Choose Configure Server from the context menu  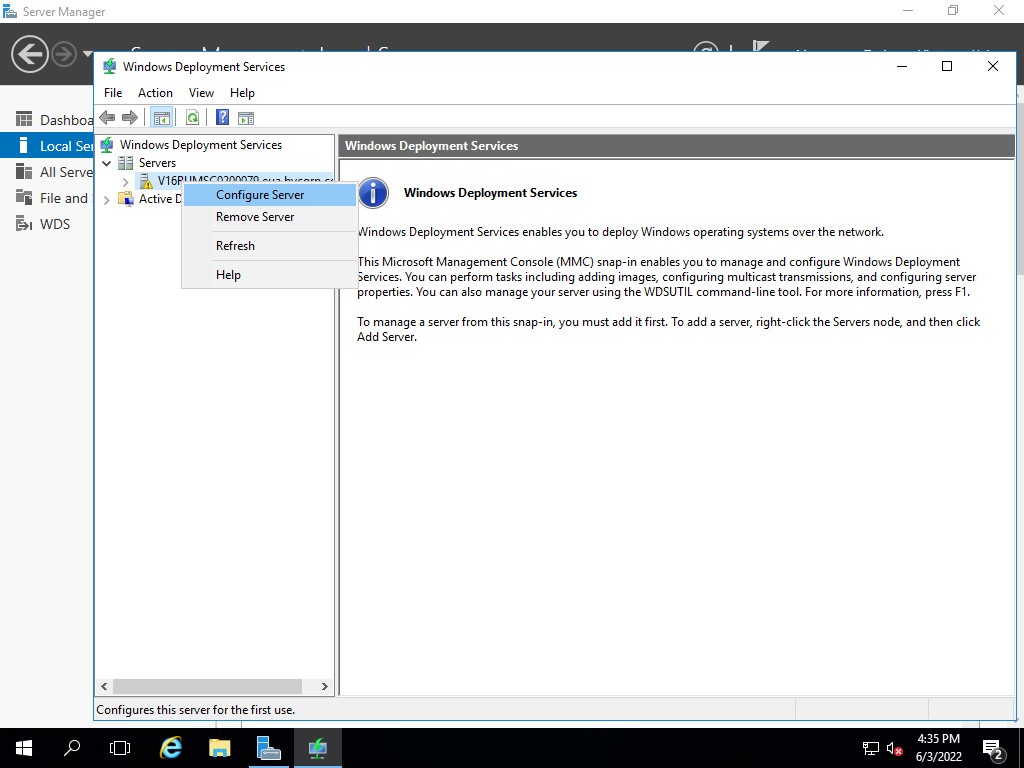pos(260,195)
